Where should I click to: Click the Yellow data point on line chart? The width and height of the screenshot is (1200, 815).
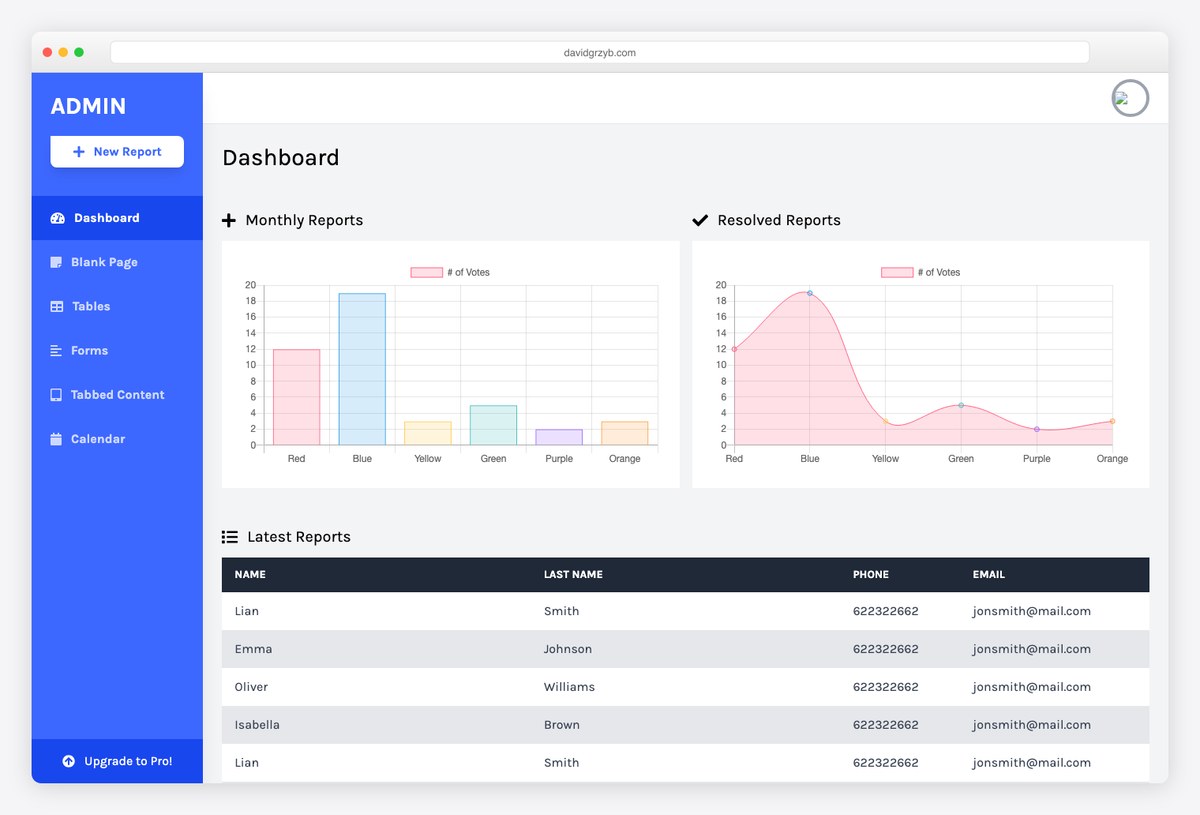pyautogui.click(x=885, y=421)
